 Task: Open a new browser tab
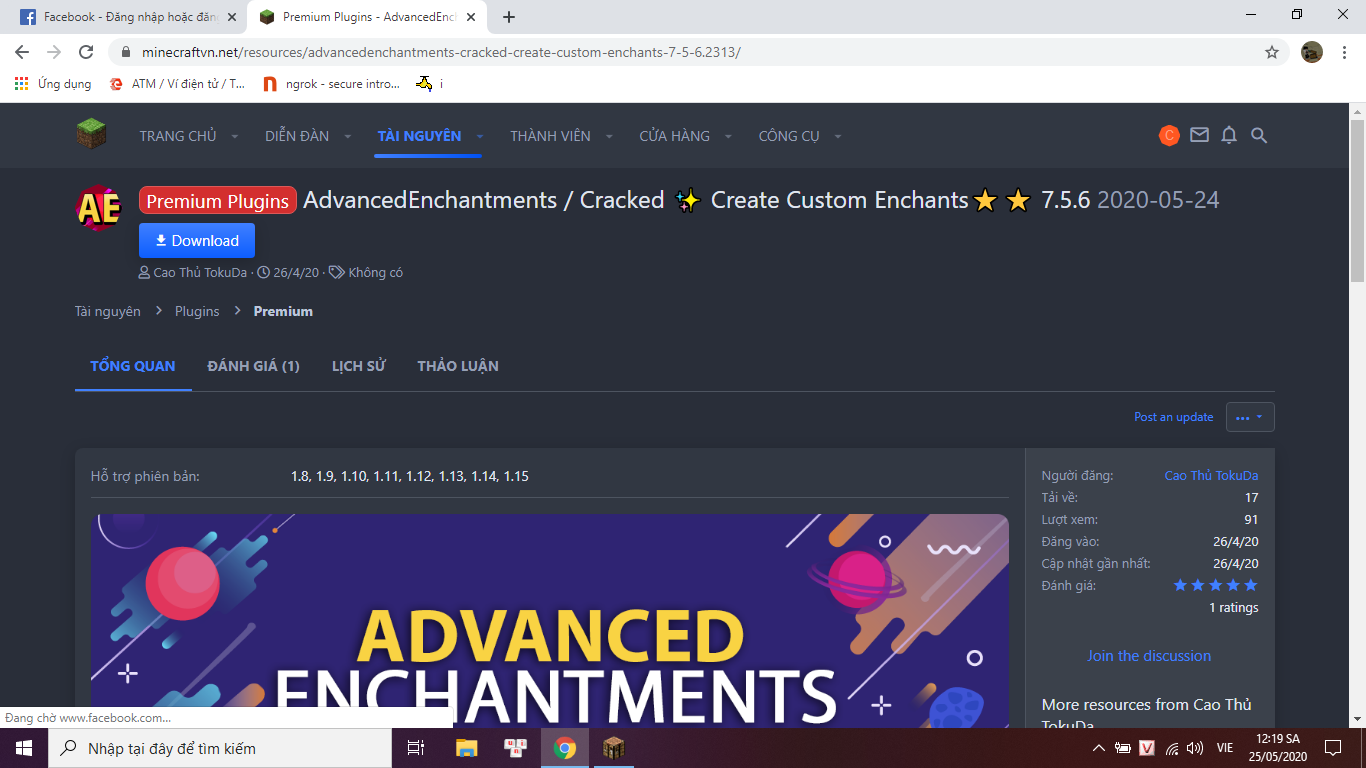tap(509, 17)
